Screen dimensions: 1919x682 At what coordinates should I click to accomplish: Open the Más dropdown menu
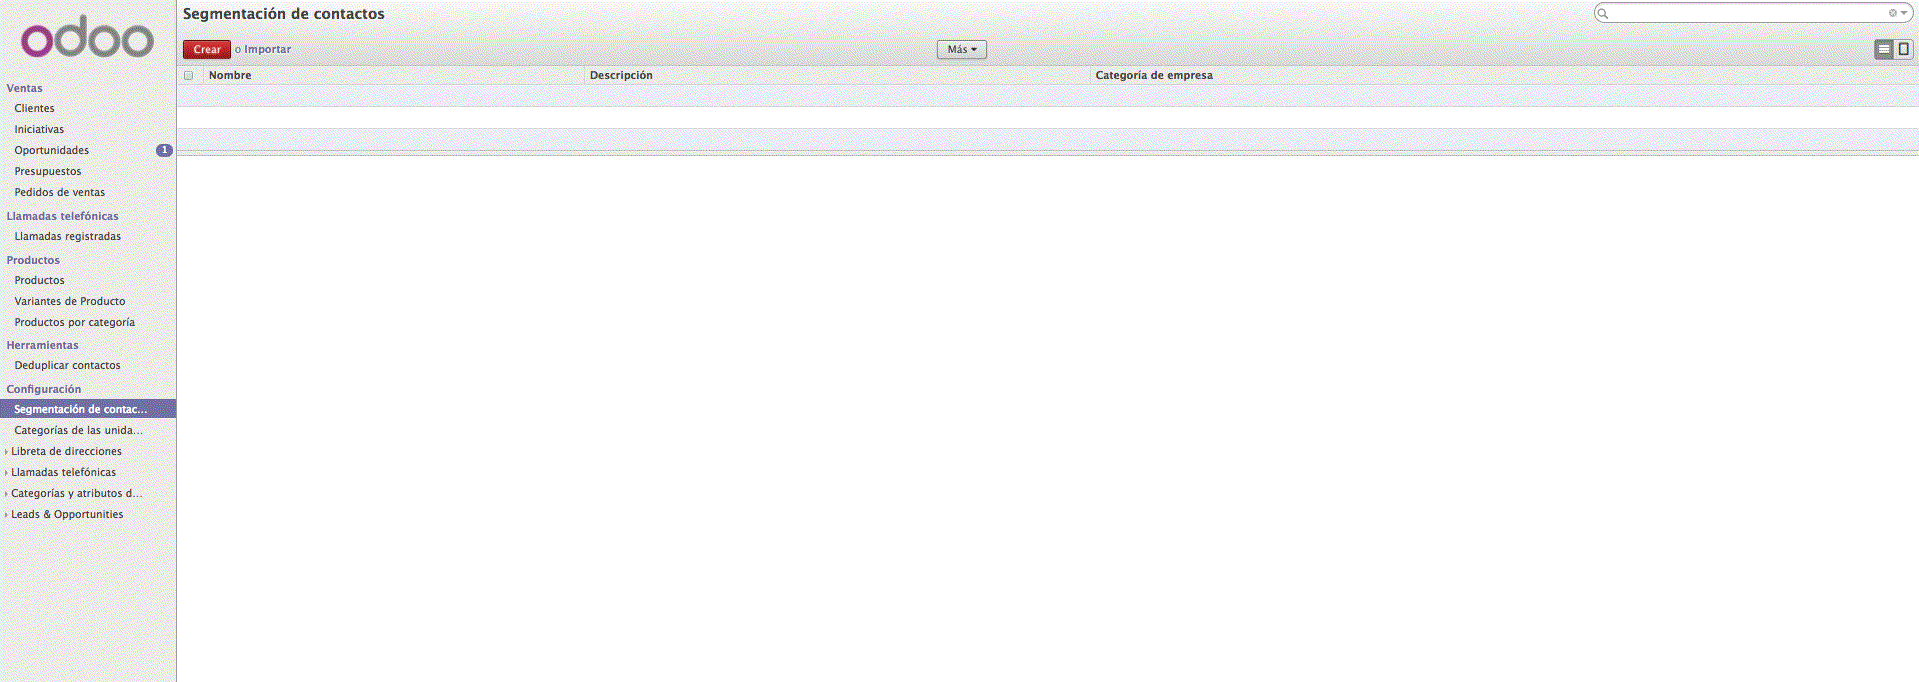pyautogui.click(x=961, y=49)
